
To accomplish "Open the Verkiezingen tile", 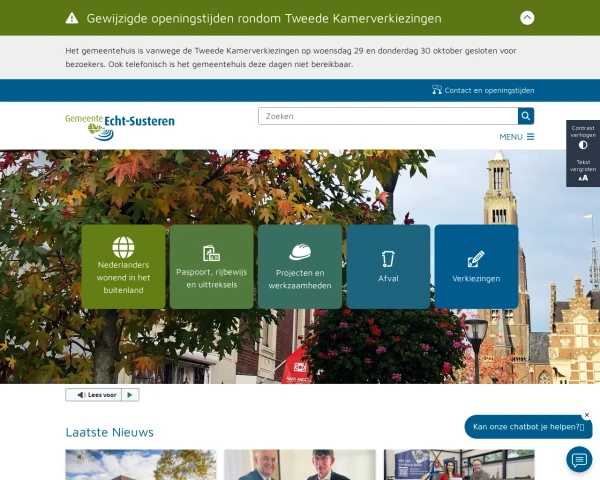I will (x=476, y=266).
